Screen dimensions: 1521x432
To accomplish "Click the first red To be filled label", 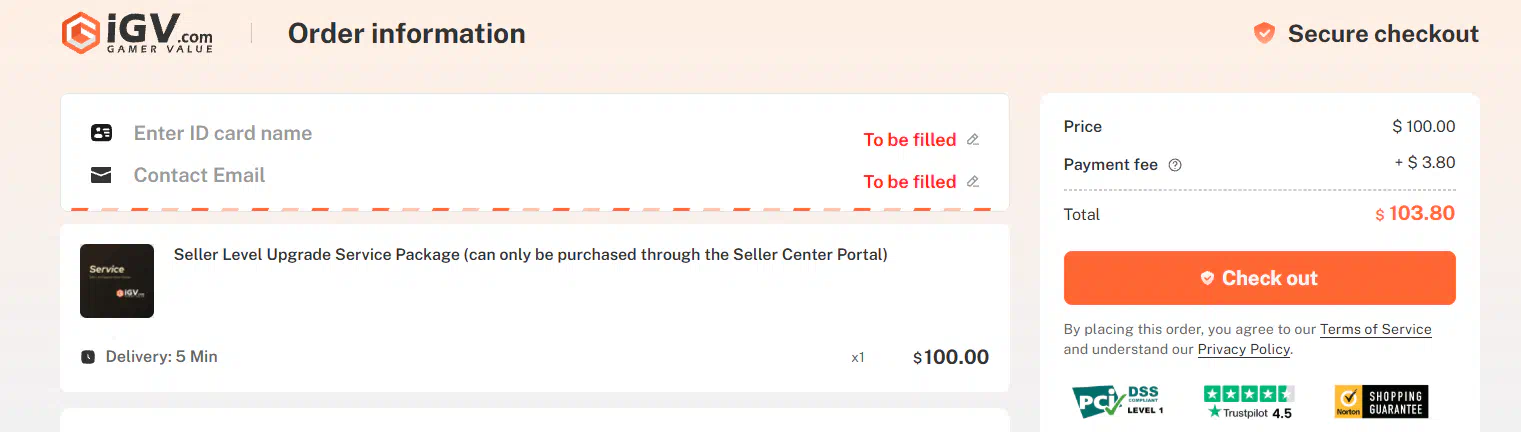I will (910, 139).
